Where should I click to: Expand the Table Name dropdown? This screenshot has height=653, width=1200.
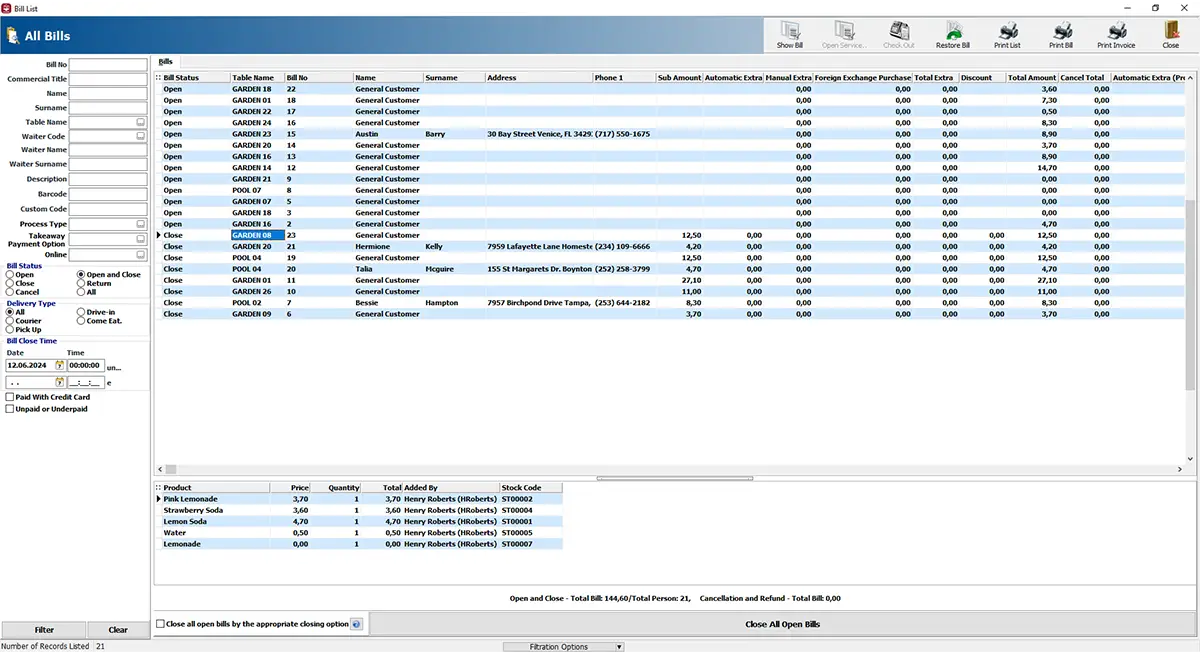(x=141, y=122)
